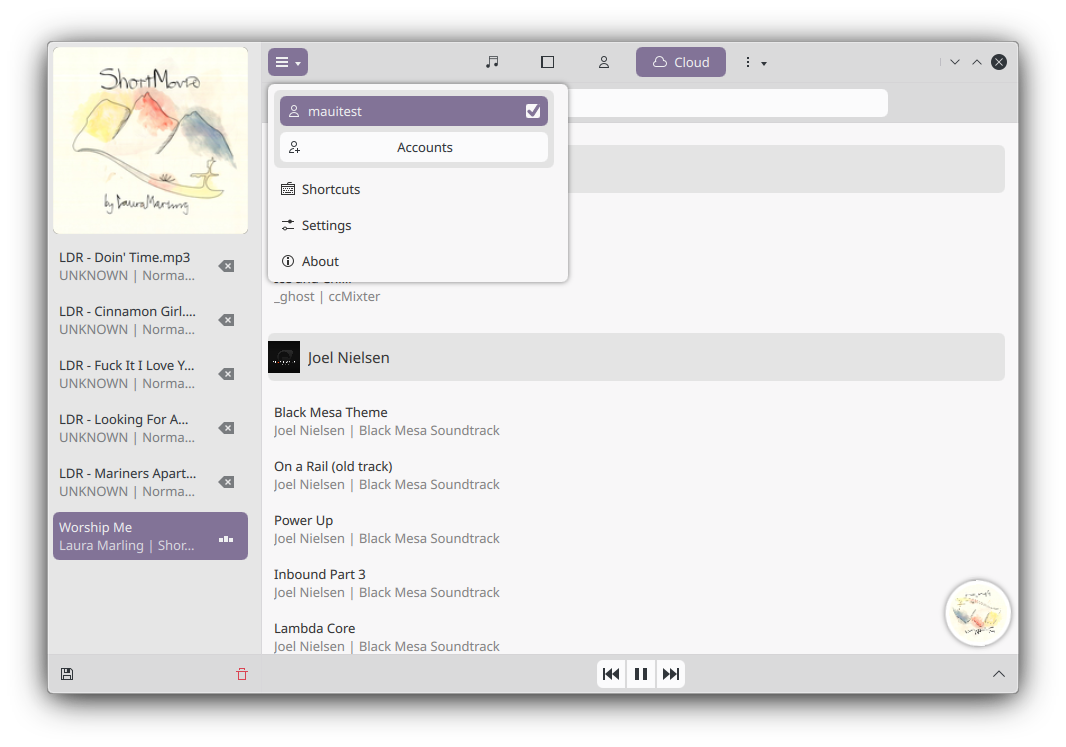The width and height of the screenshot is (1066, 747).
Task: Select Settings in the menu
Action: pos(327,225)
